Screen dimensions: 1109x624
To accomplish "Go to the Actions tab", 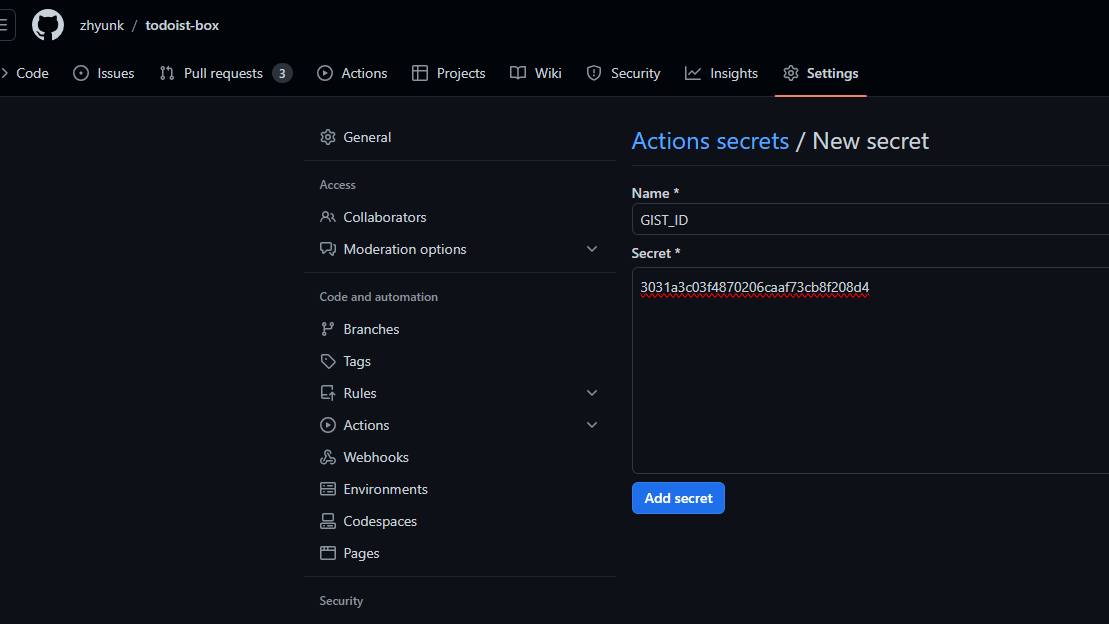I will point(352,74).
